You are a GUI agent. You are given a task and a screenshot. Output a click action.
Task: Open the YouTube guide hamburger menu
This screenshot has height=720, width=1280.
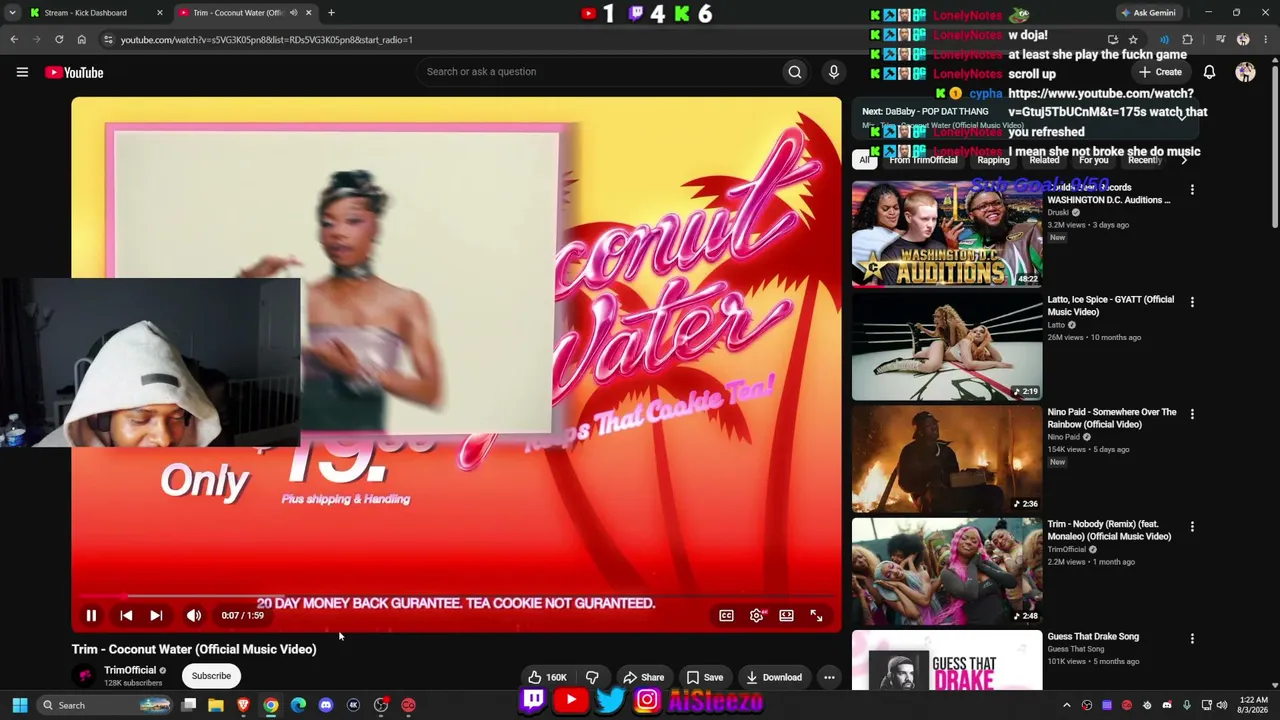pyautogui.click(x=22, y=72)
